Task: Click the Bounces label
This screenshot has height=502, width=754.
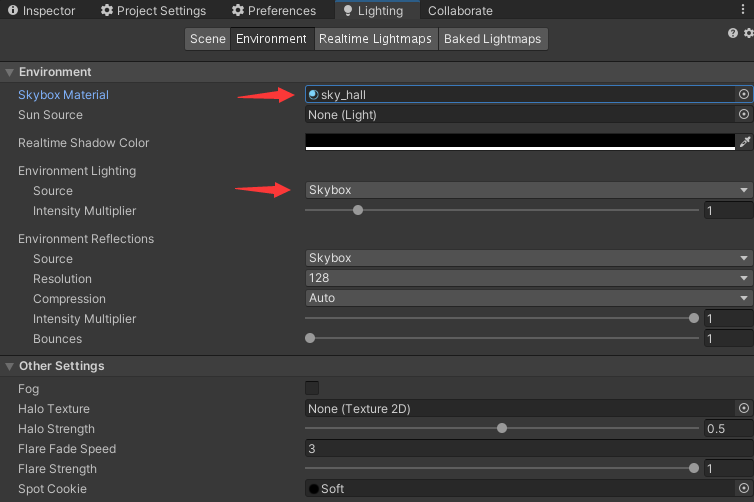Action: pos(58,339)
